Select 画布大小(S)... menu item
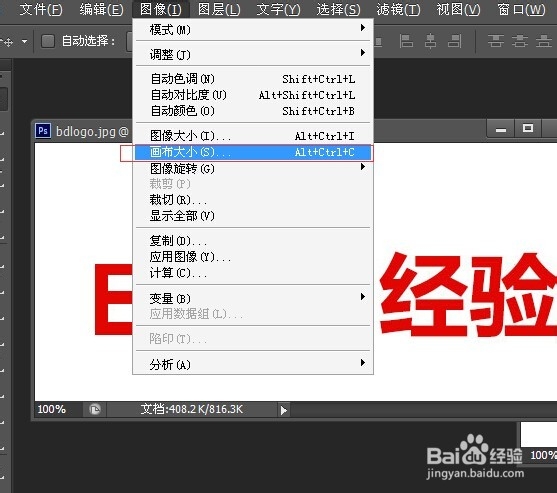The height and width of the screenshot is (493, 557). [x=253, y=152]
